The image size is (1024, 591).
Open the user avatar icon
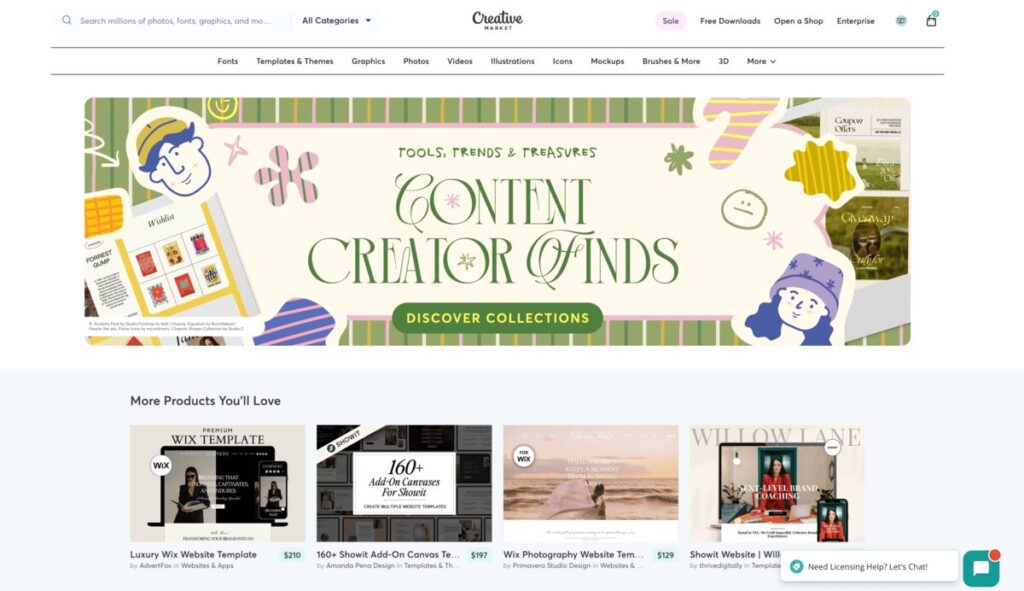click(x=901, y=21)
